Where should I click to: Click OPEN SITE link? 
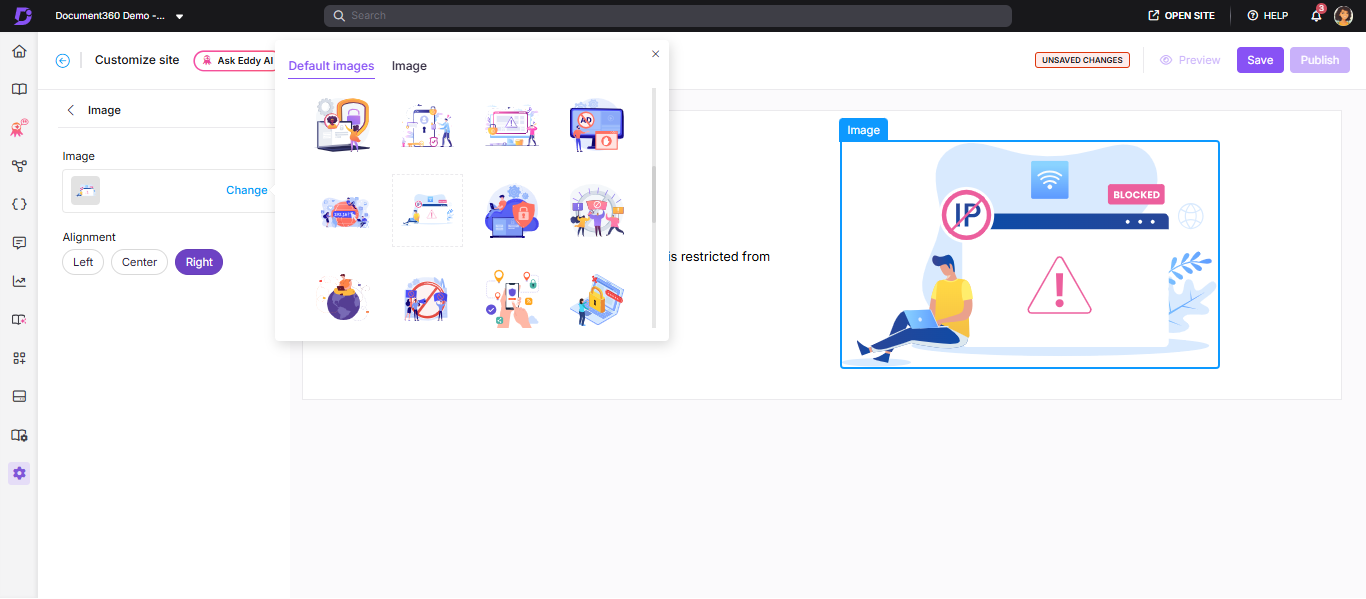click(1181, 16)
